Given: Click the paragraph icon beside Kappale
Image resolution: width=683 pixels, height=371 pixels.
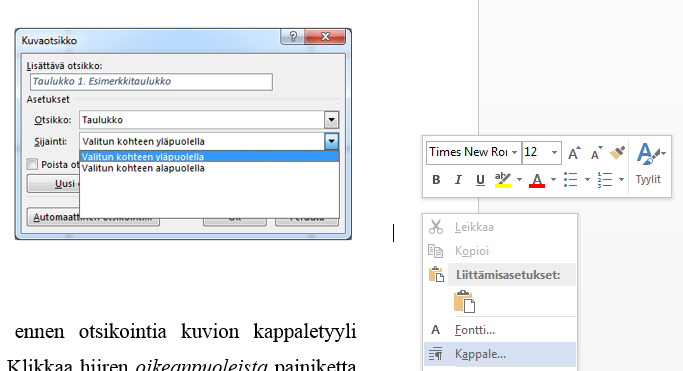Looking at the screenshot, I should [436, 354].
